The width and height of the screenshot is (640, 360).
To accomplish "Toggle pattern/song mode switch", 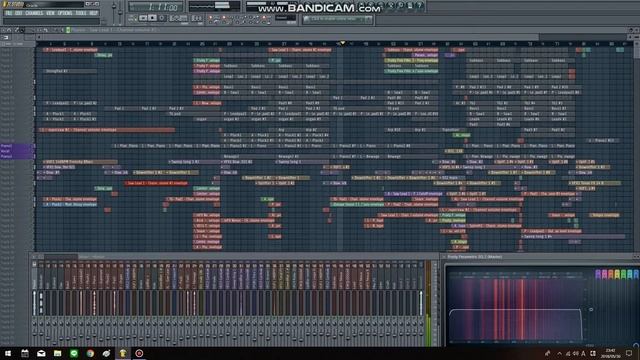I will point(132,18).
